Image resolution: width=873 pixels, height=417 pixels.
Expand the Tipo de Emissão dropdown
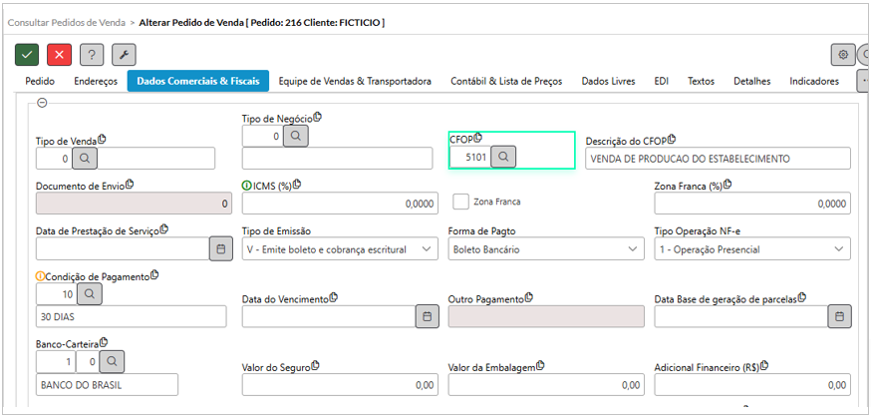coord(340,249)
